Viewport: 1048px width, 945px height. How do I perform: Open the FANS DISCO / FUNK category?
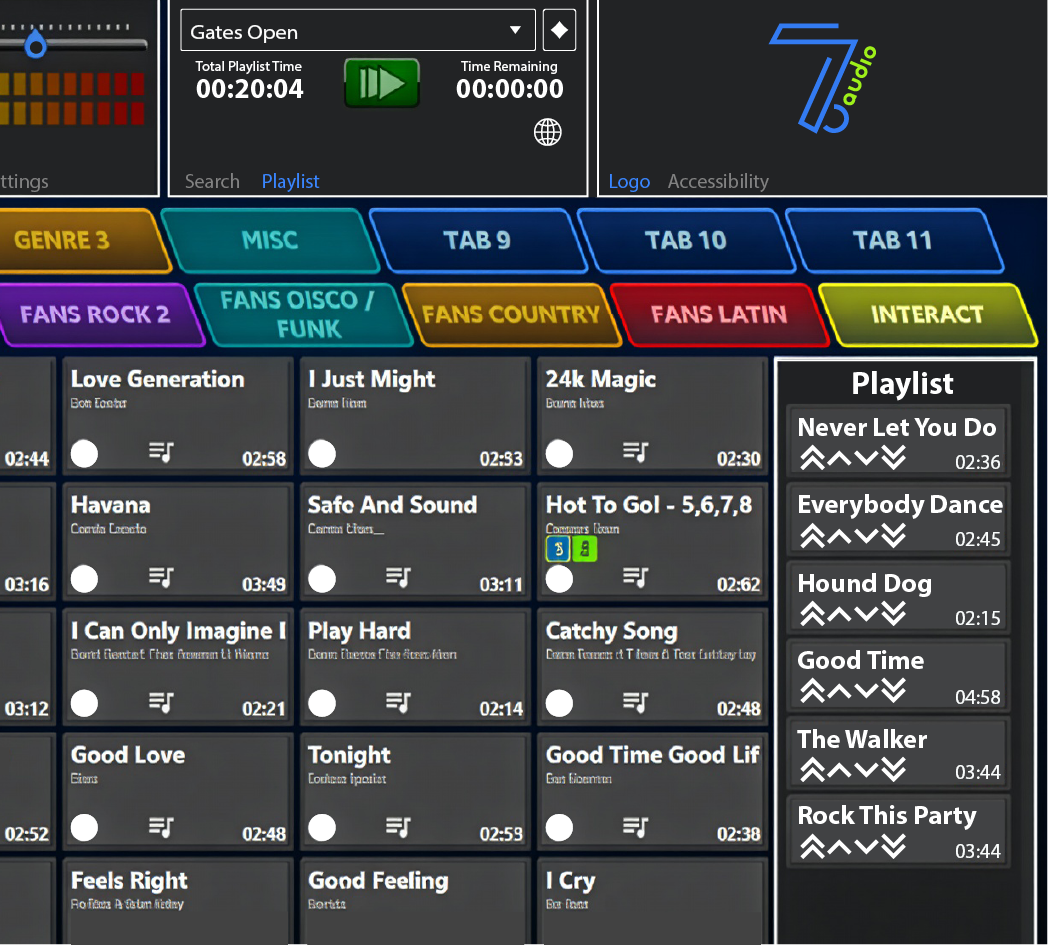click(x=303, y=314)
